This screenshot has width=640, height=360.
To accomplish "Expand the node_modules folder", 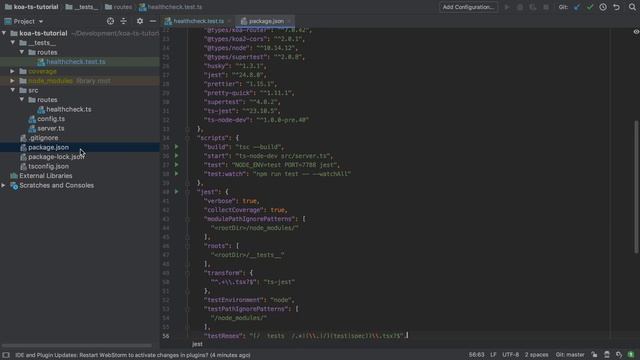I will [13, 81].
